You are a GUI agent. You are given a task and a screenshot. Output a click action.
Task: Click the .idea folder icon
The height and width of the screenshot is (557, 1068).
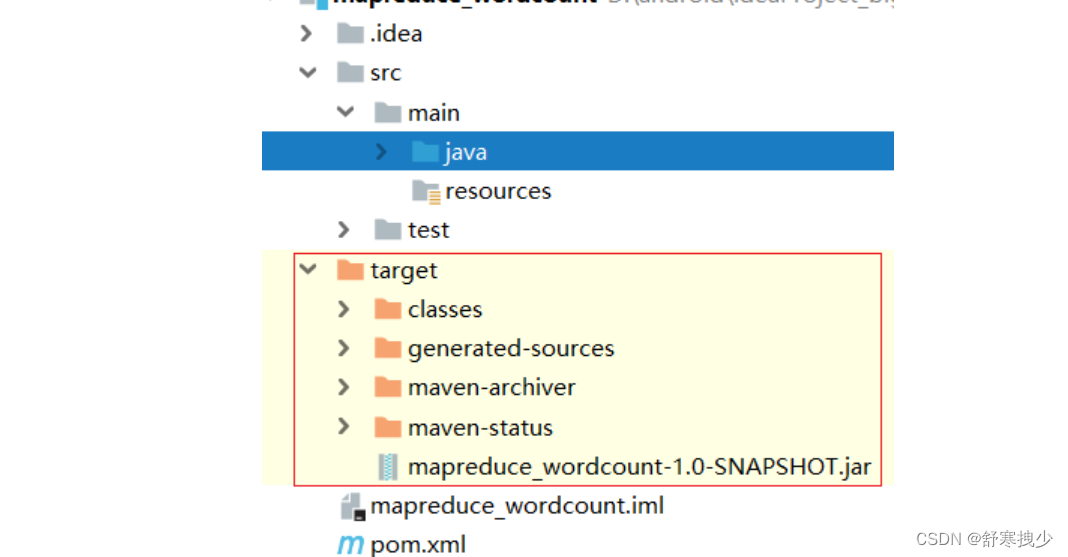350,34
